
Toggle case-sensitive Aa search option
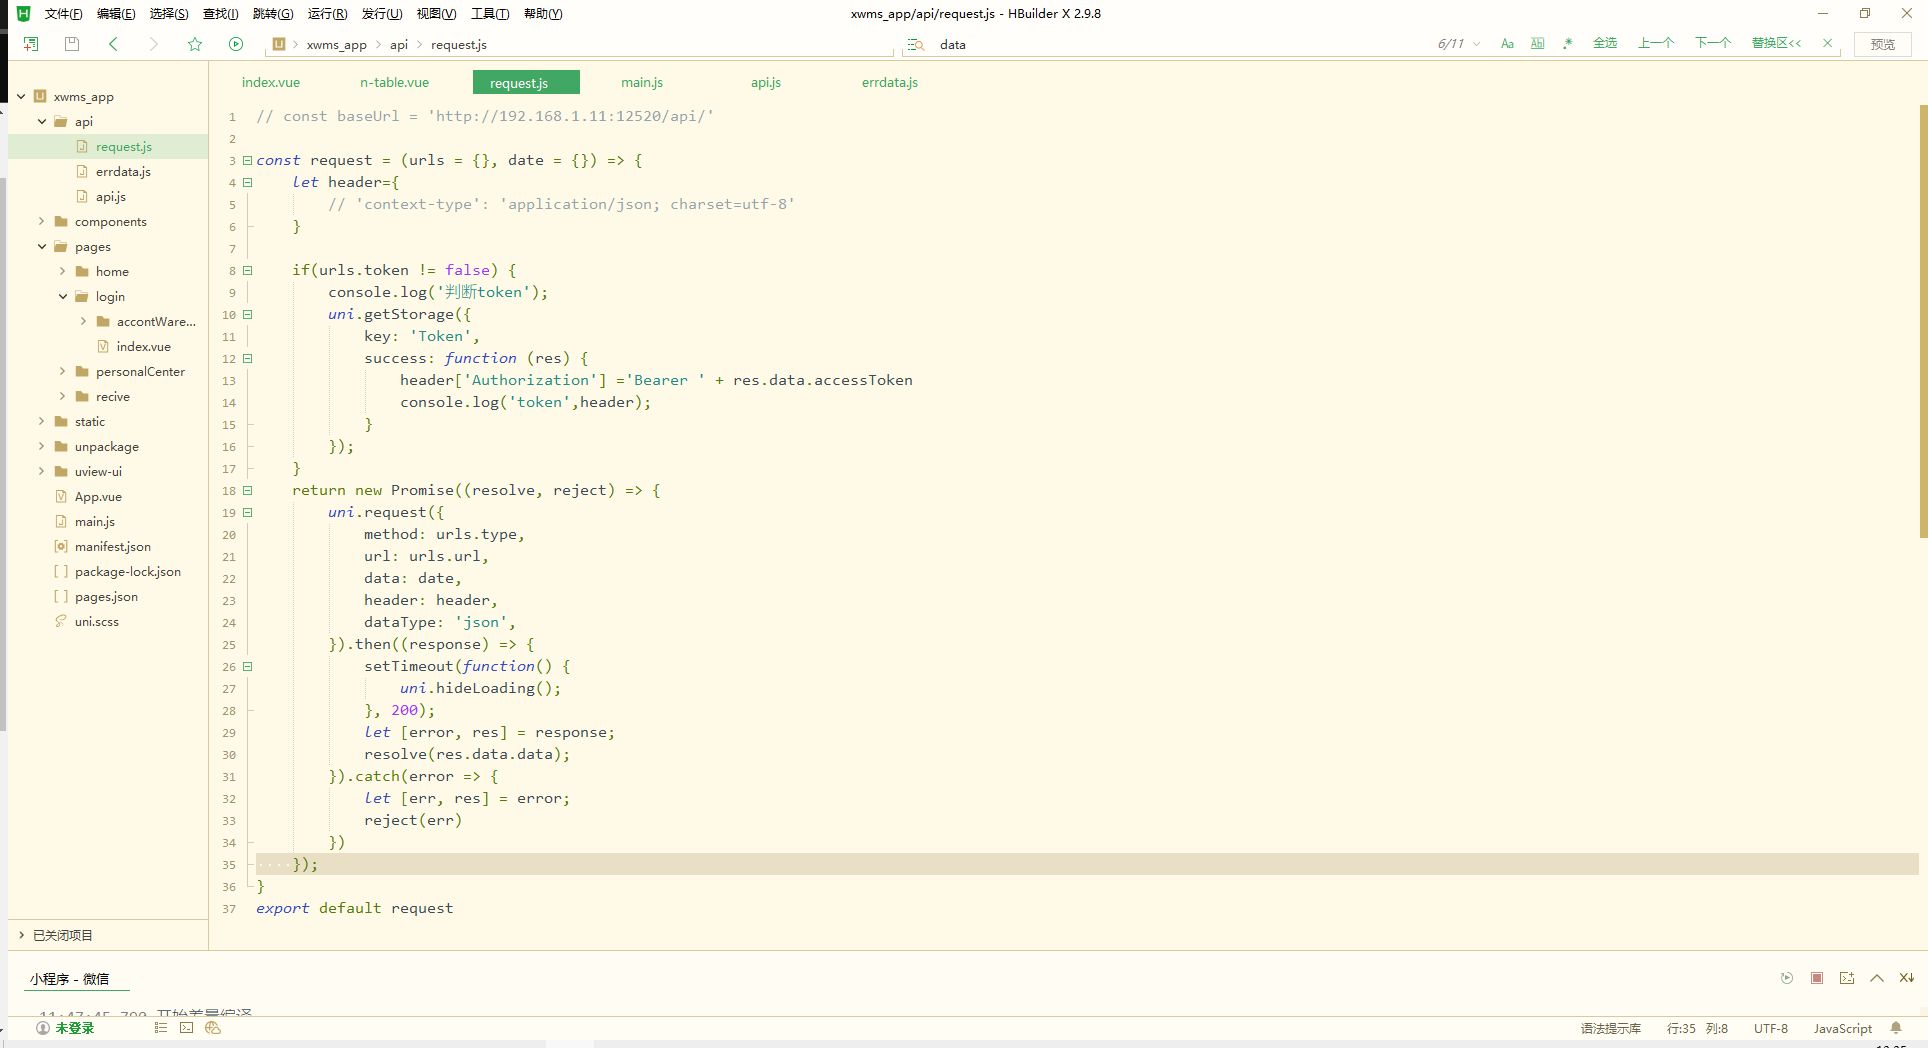click(x=1507, y=44)
